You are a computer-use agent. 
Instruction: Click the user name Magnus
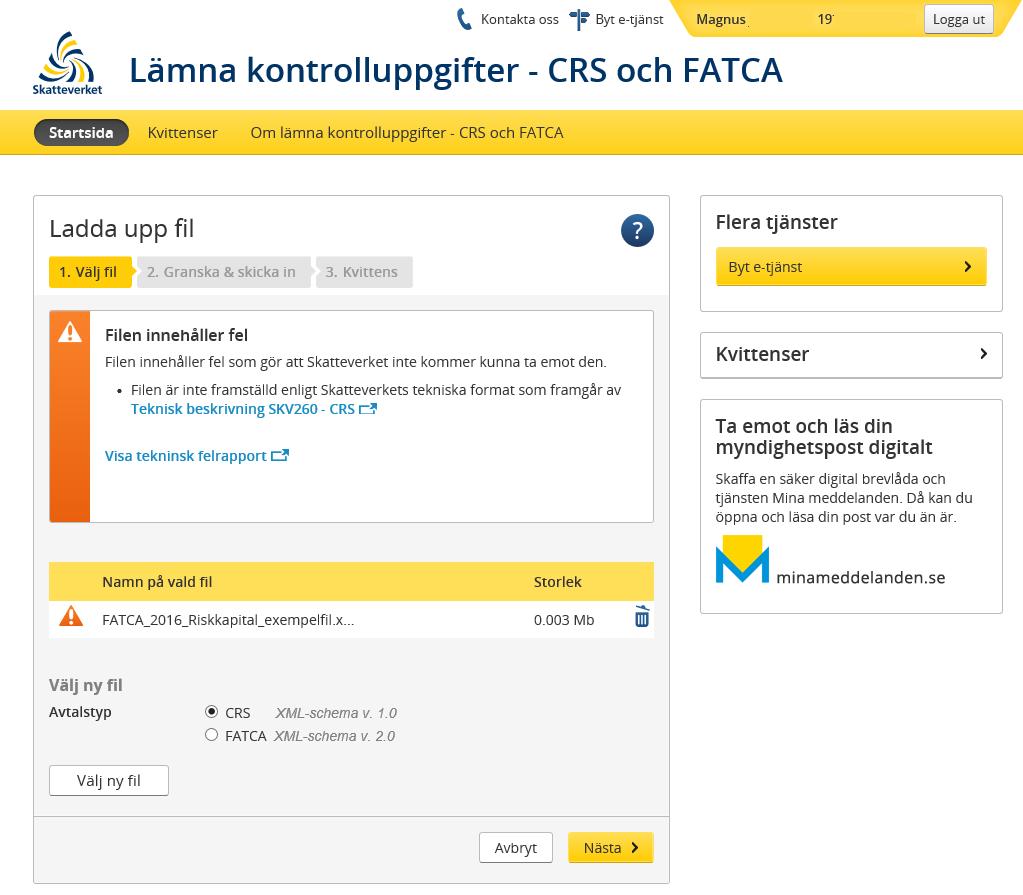click(721, 20)
